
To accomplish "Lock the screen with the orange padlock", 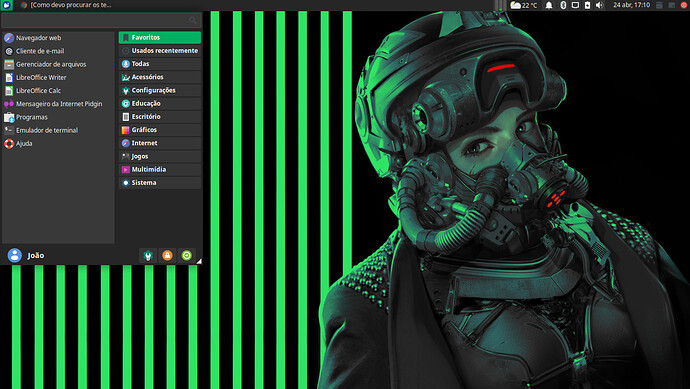I will coord(167,256).
